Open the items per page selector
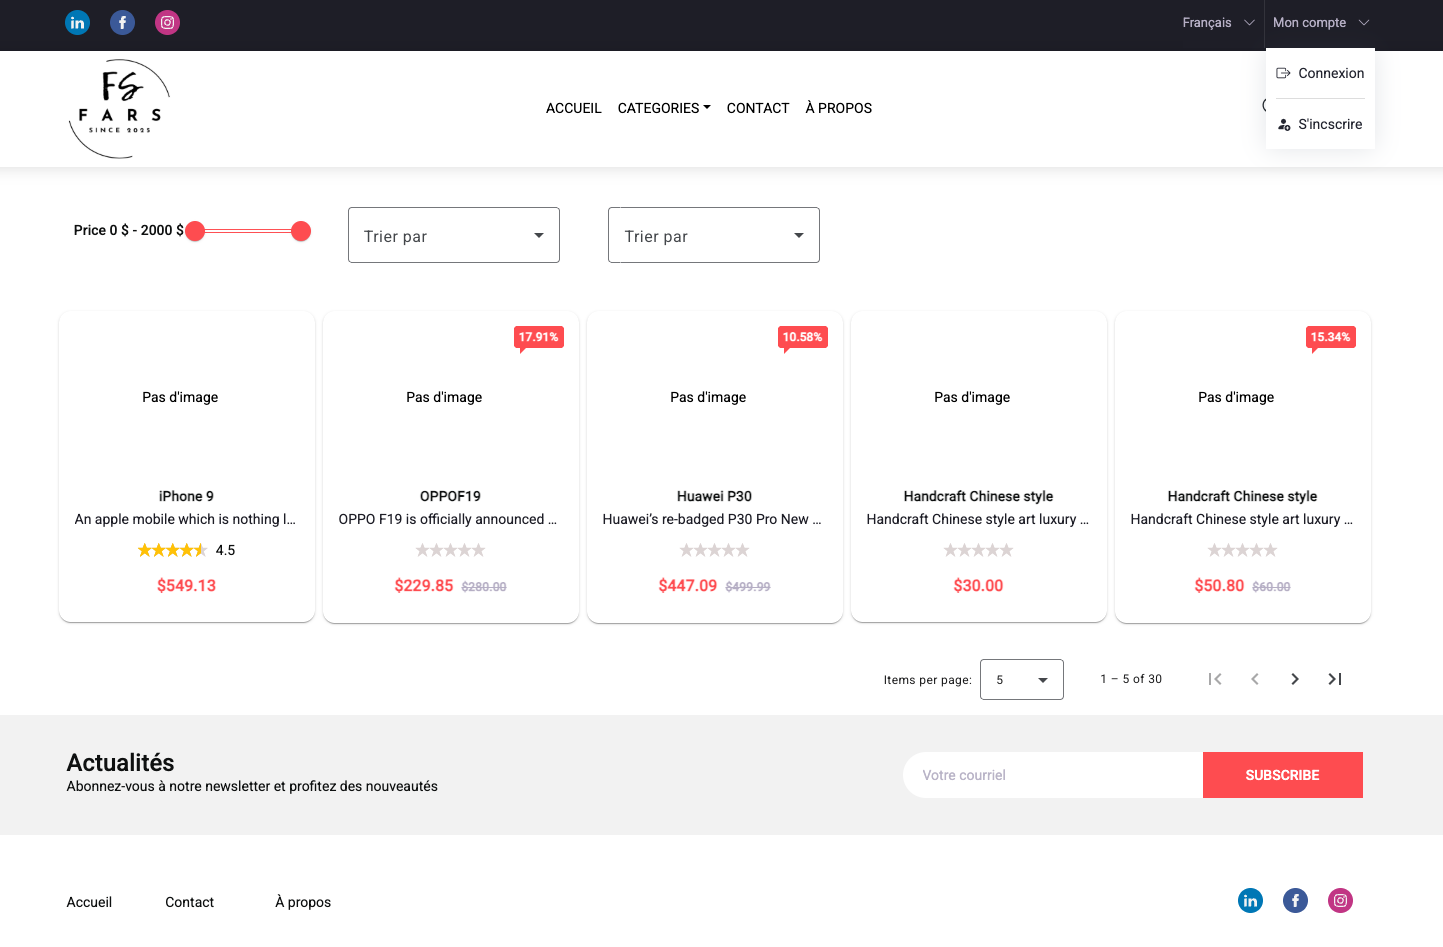 [x=1021, y=679]
